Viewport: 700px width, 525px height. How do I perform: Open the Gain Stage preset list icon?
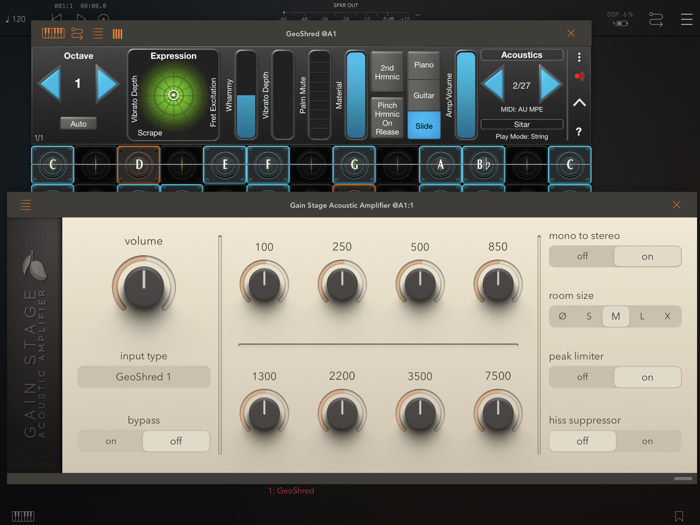point(25,205)
